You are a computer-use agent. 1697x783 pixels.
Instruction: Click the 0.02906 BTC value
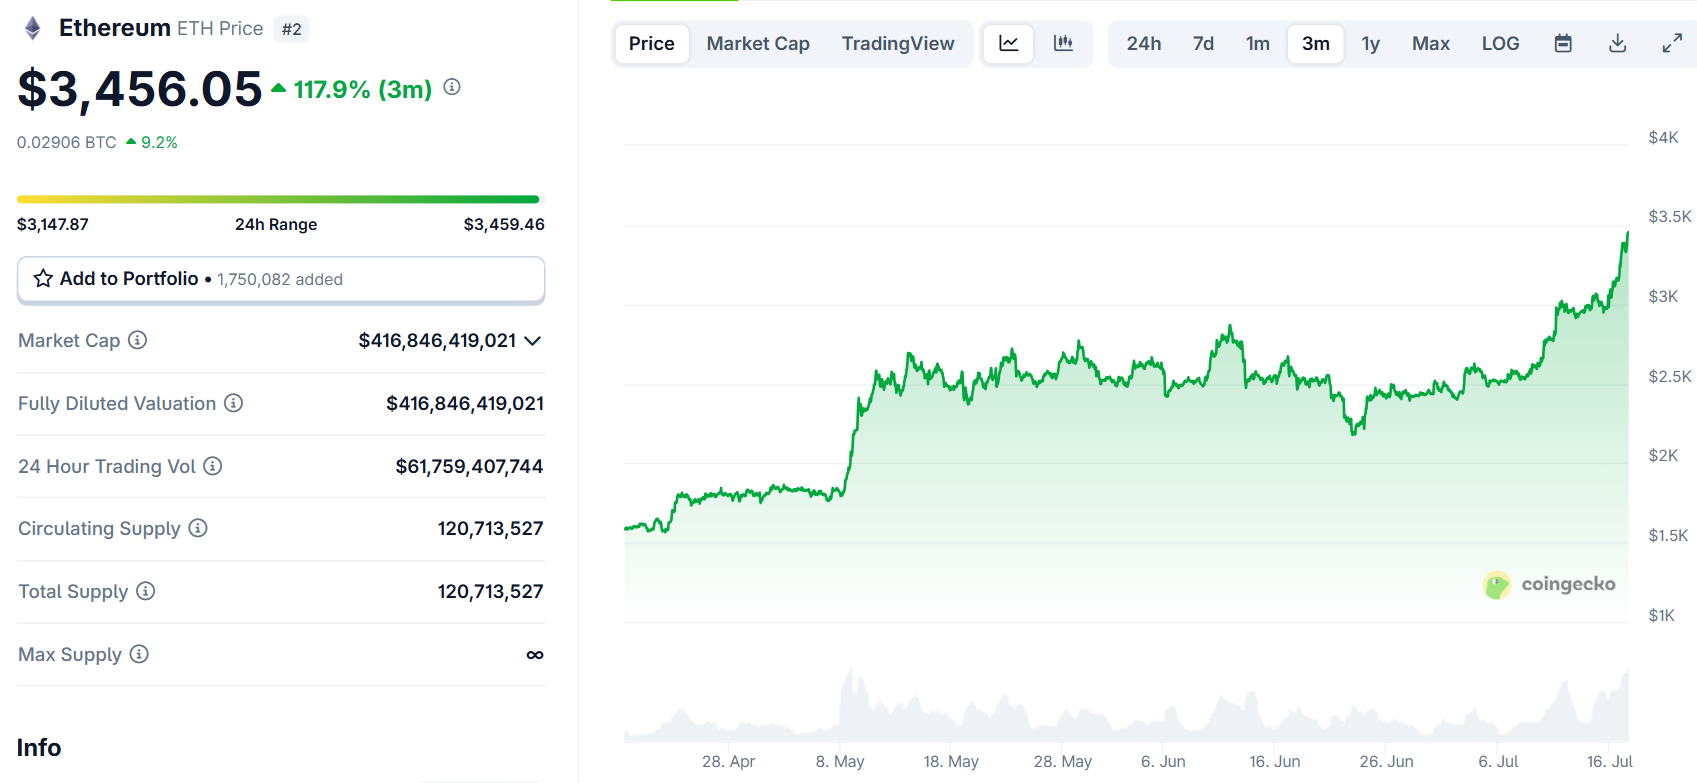point(67,142)
